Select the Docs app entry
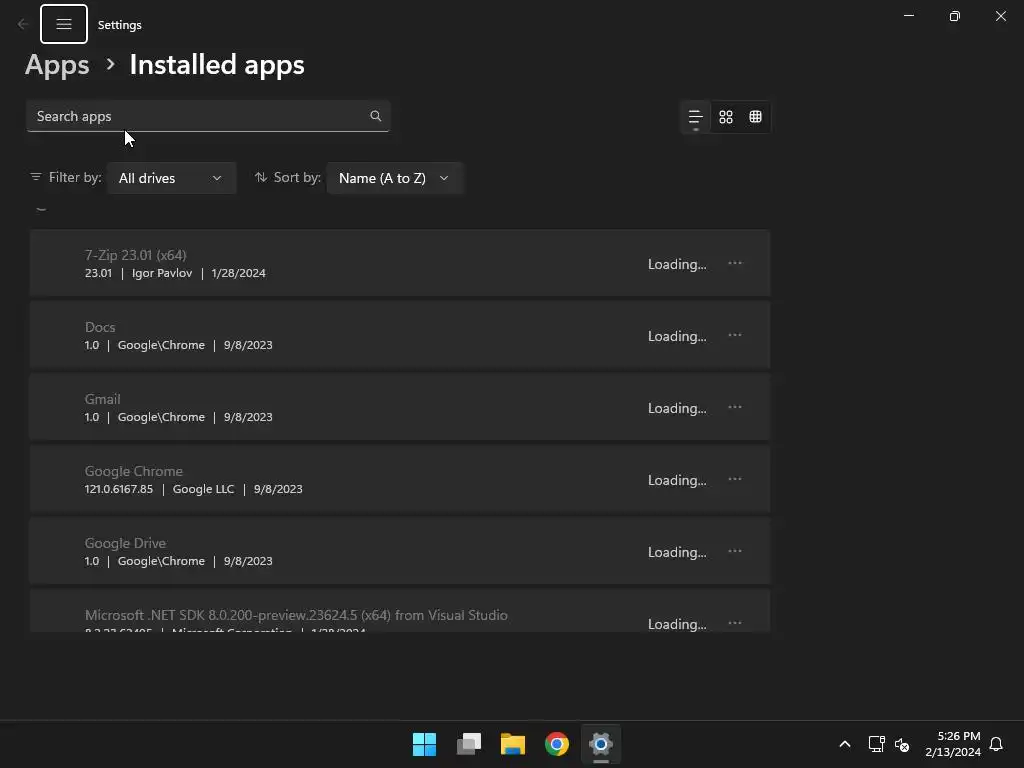This screenshot has height=768, width=1024. 400,335
